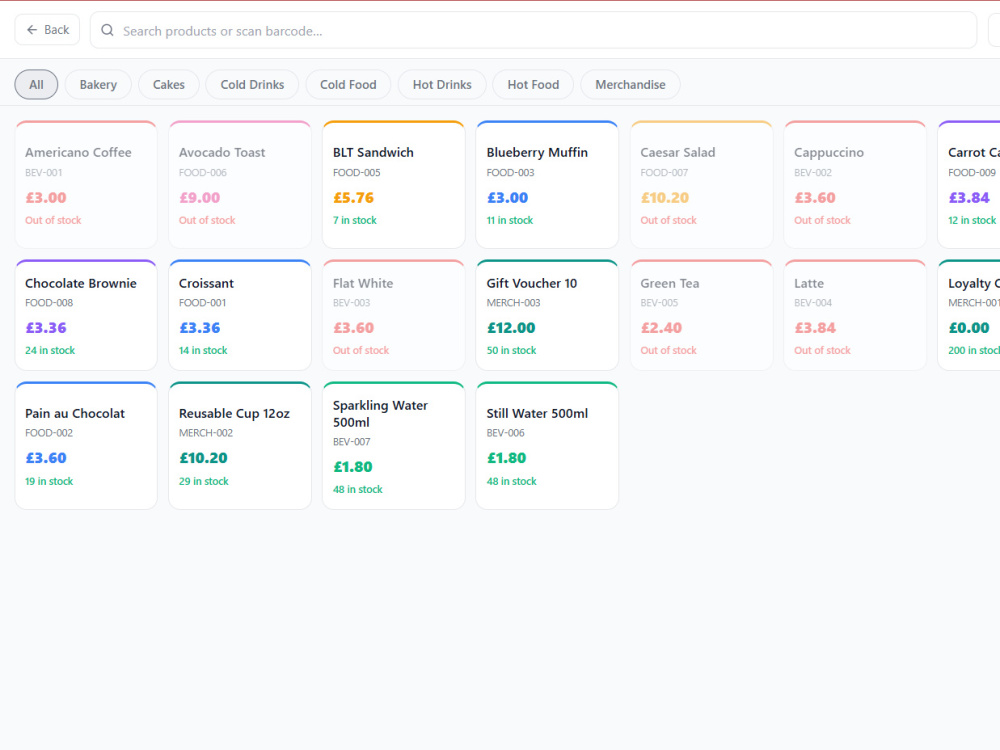Click the Caesar Salad price £10.20

coord(665,198)
